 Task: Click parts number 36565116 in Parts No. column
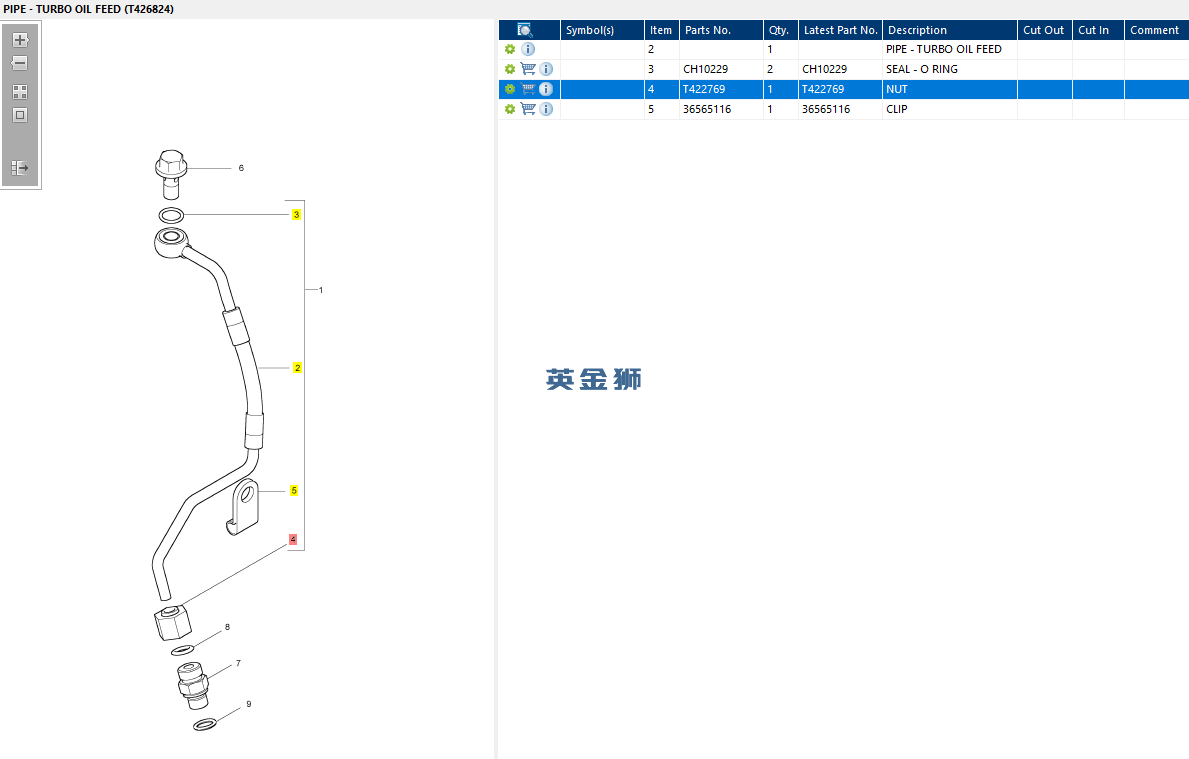(707, 109)
